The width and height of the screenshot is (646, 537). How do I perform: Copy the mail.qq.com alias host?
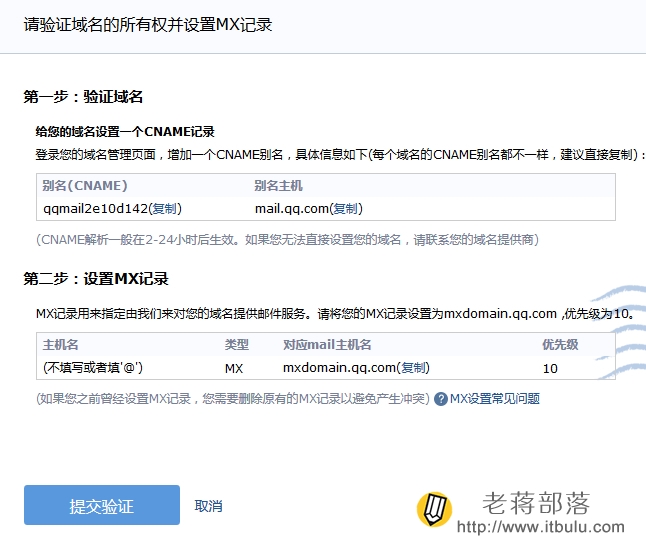345,209
